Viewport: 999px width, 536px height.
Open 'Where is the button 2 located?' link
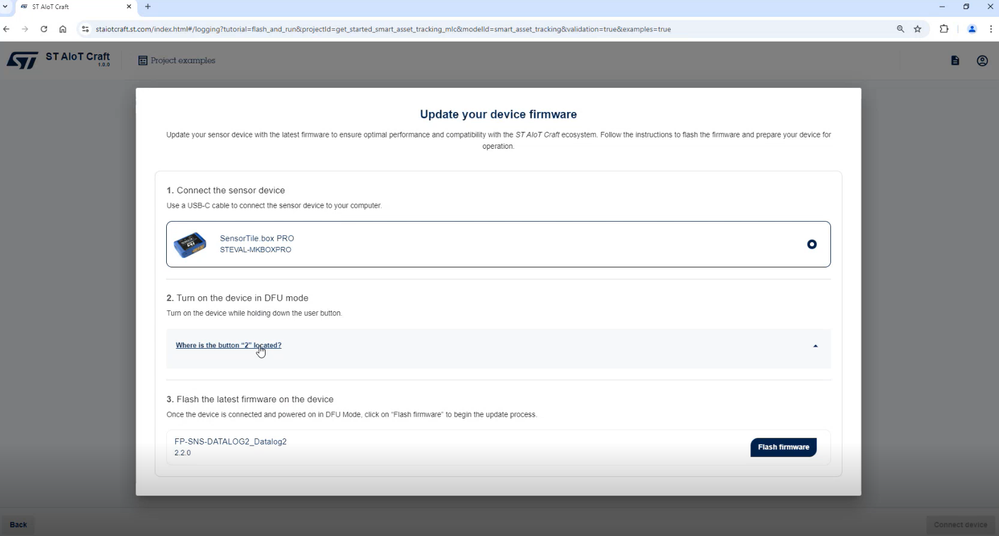[228, 345]
